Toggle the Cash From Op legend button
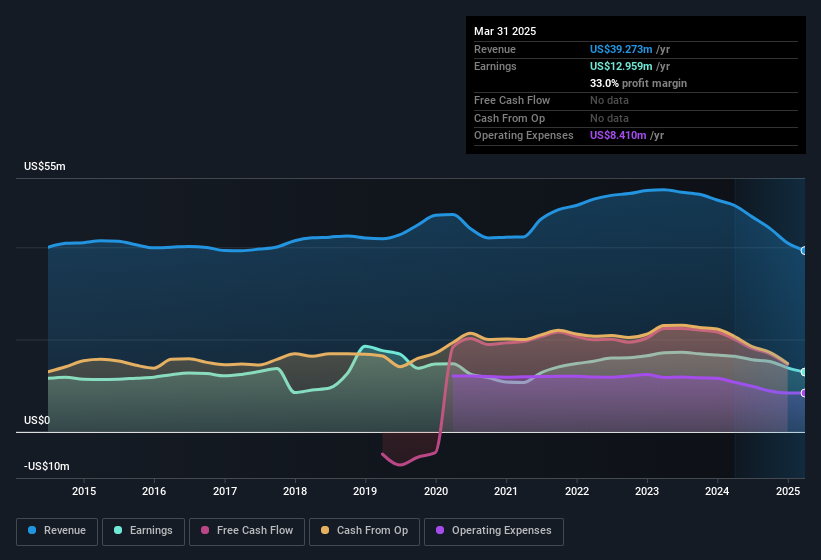Image resolution: width=821 pixels, height=560 pixels. pyautogui.click(x=364, y=531)
